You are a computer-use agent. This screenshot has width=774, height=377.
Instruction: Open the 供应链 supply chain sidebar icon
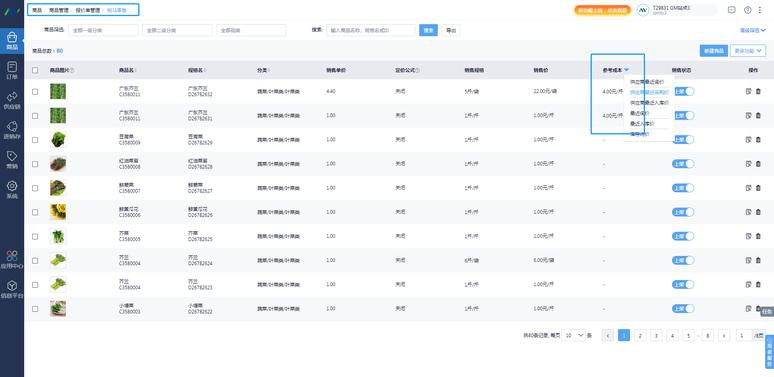pos(12,99)
